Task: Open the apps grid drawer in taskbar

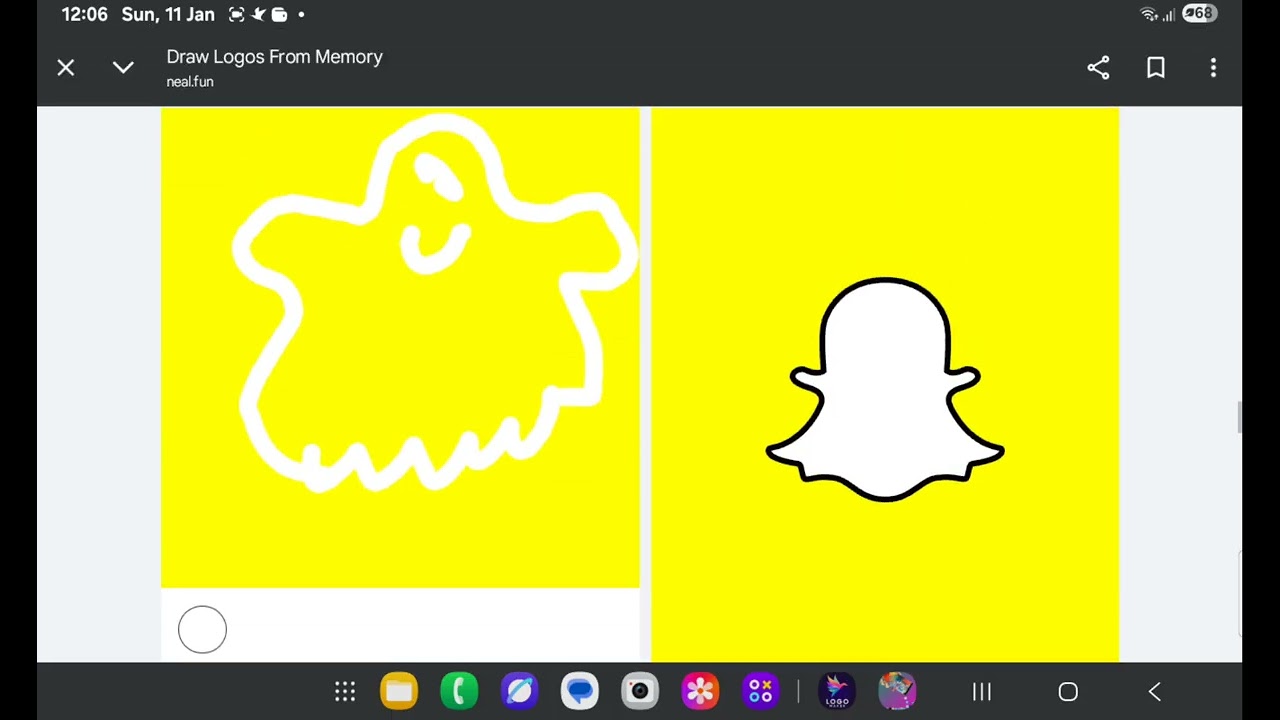Action: (x=345, y=691)
